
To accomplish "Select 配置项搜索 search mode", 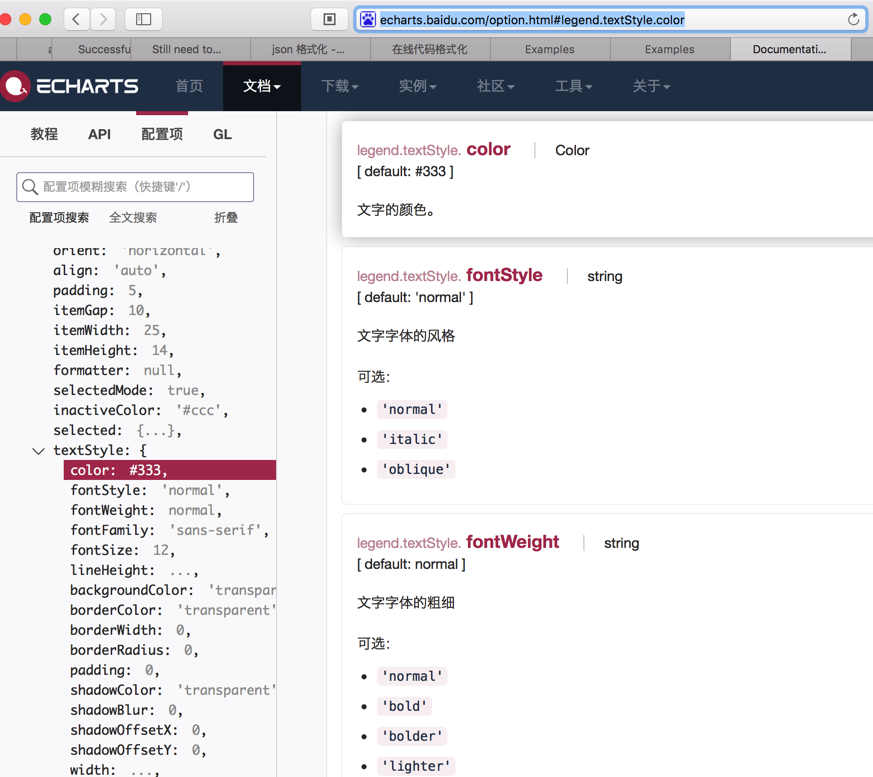I will click(59, 218).
